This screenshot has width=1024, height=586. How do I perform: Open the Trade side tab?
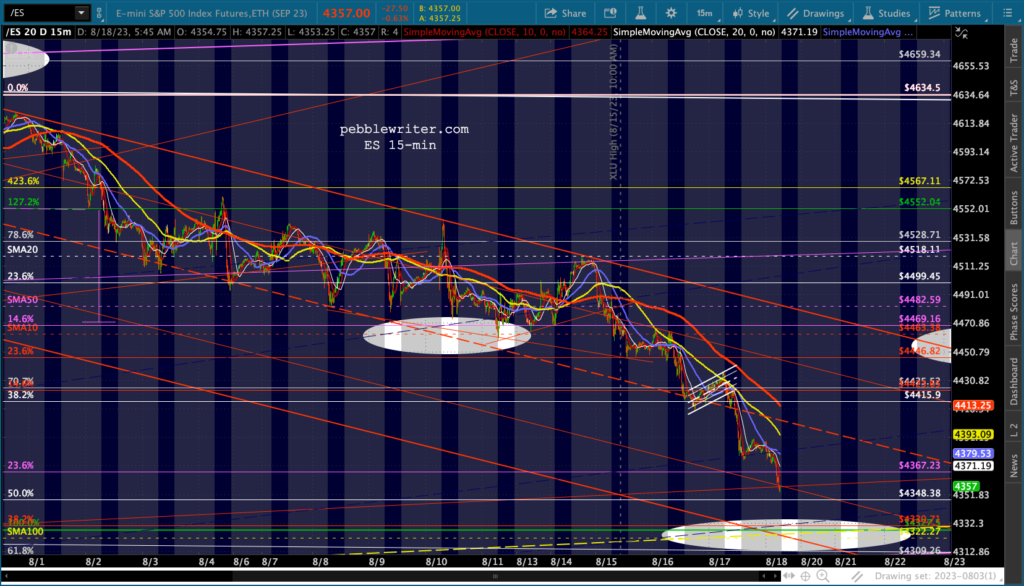pyautogui.click(x=1014, y=50)
